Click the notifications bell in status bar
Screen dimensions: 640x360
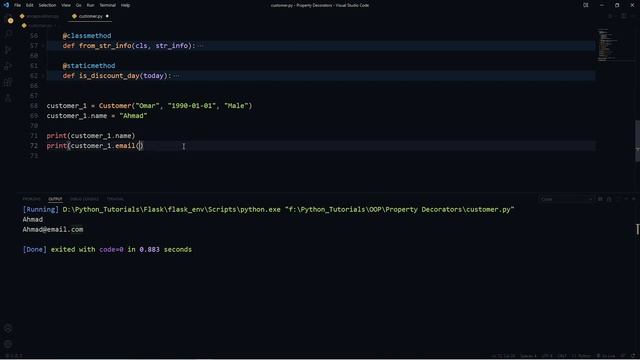(633, 356)
